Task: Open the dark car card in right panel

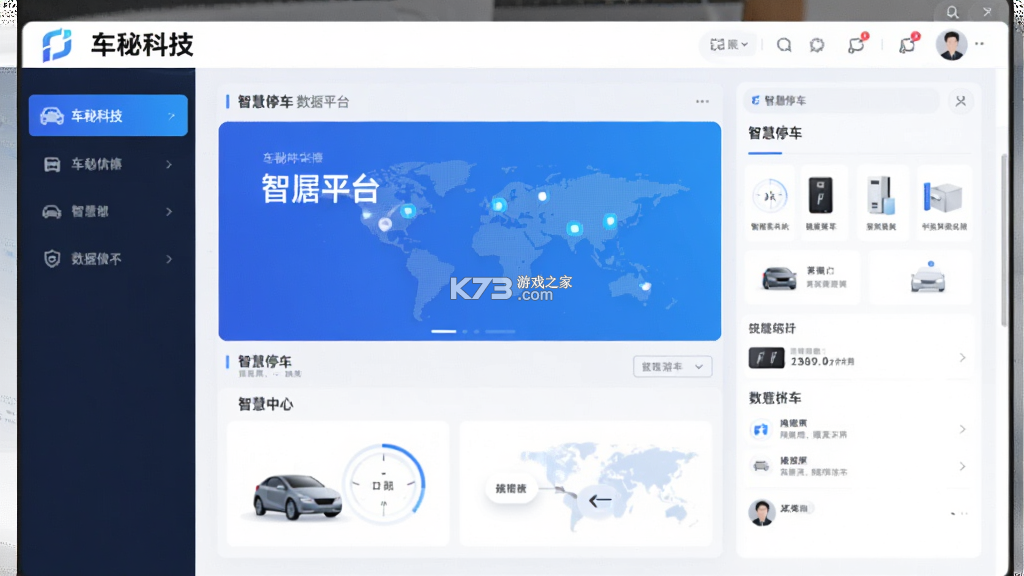Action: 802,277
